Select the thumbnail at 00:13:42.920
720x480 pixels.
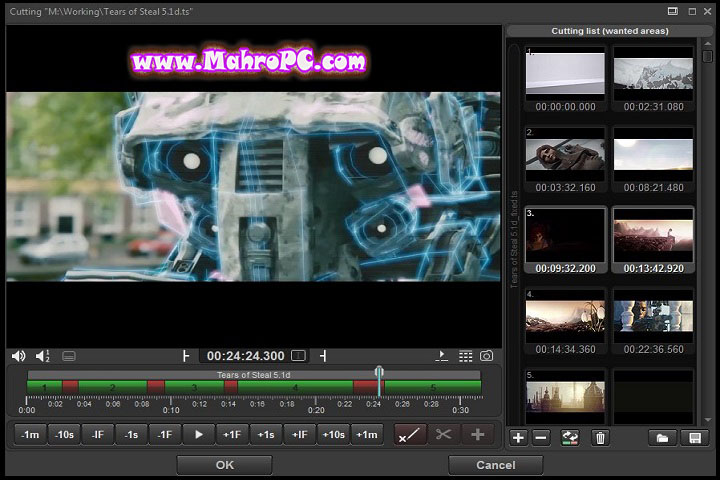click(653, 240)
